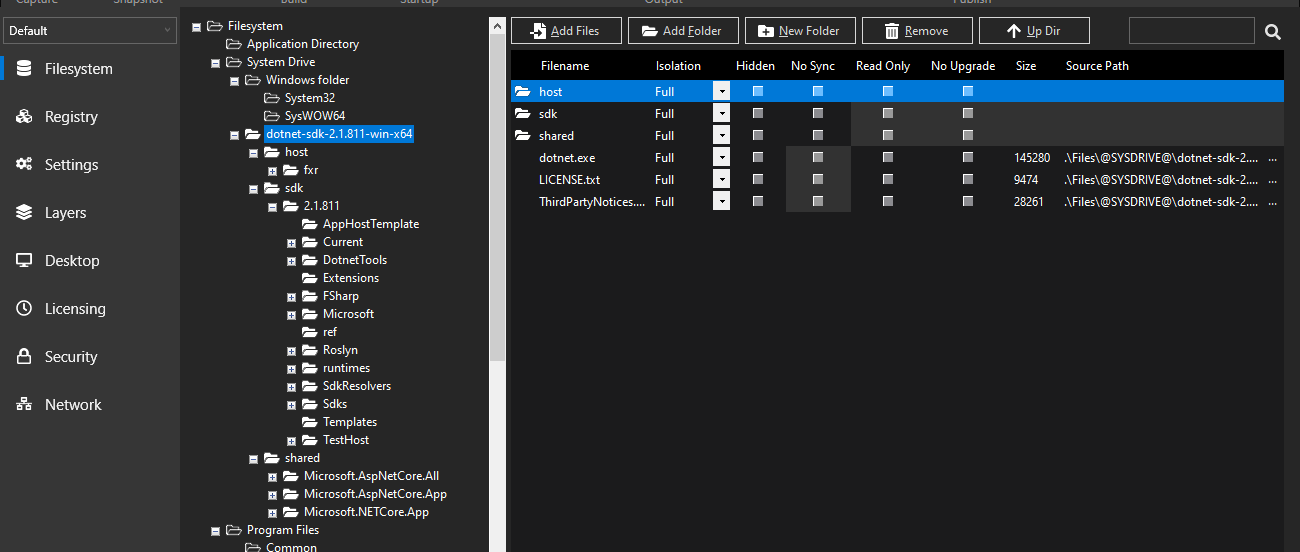Viewport: 1300px width, 552px height.
Task: Toggle No Sync checkbox for ThirdPartyNotices row
Action: 818,201
